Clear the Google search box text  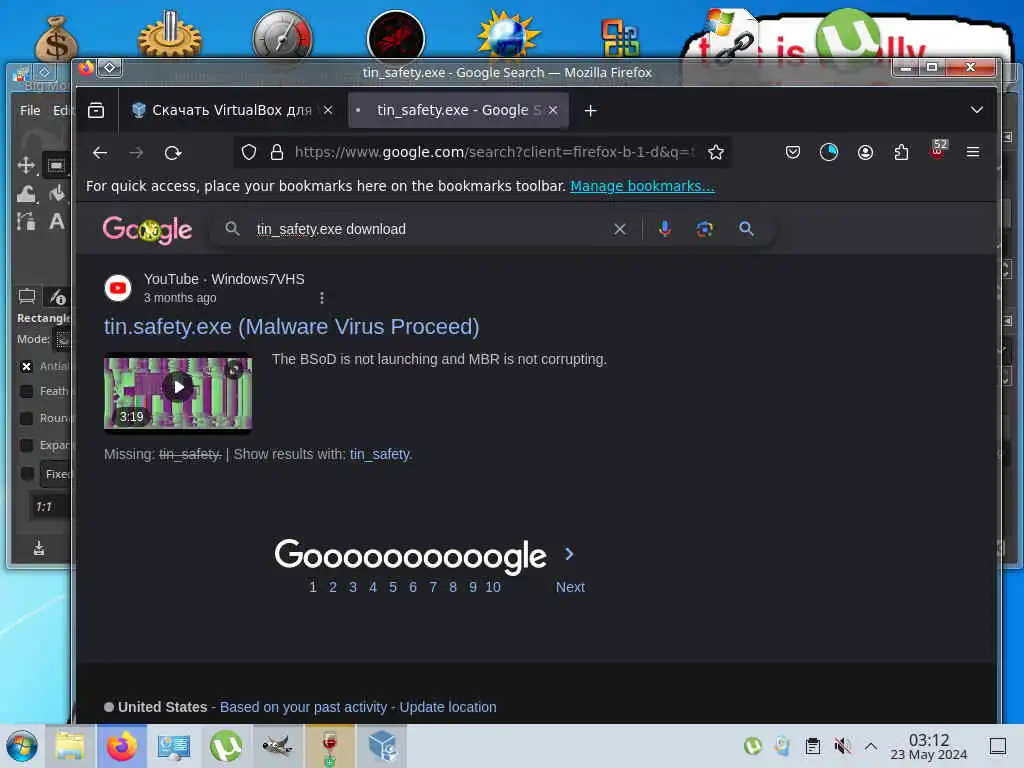[620, 229]
